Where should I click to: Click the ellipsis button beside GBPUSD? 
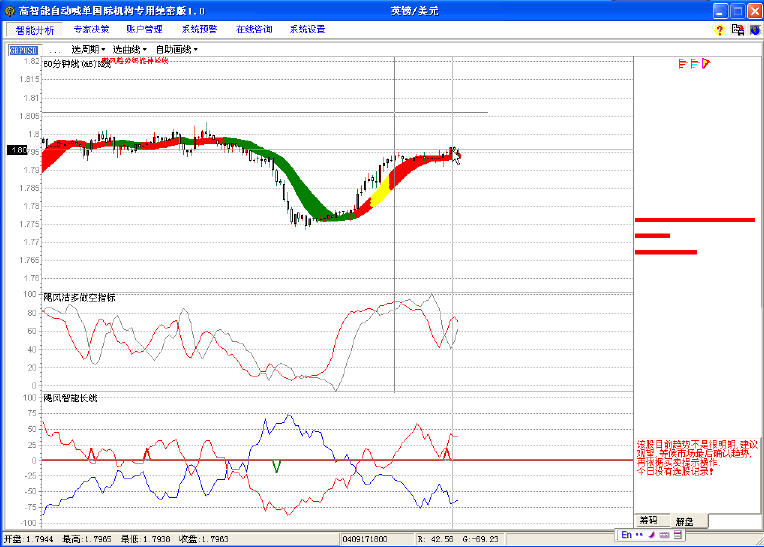pyautogui.click(x=54, y=49)
